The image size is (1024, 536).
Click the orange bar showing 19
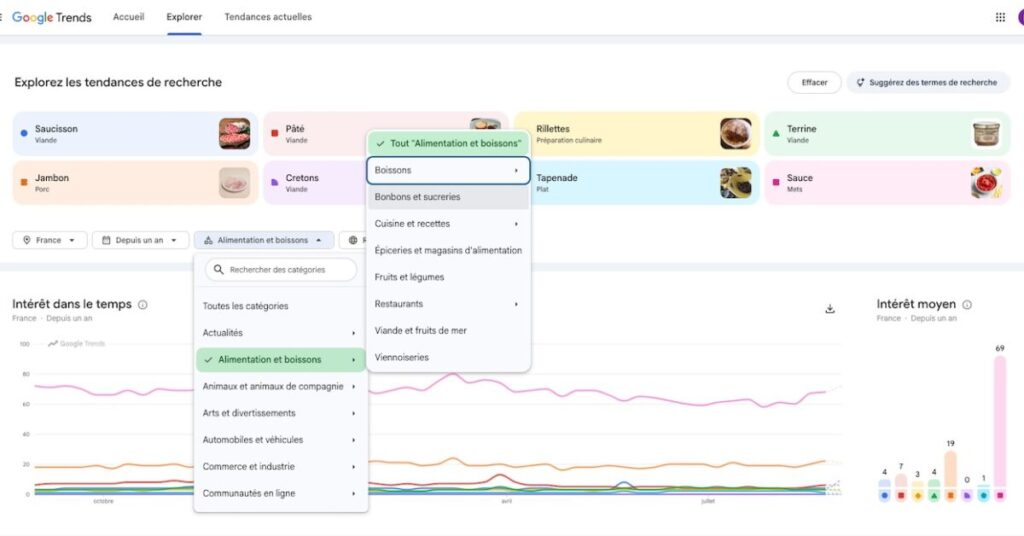(950, 469)
